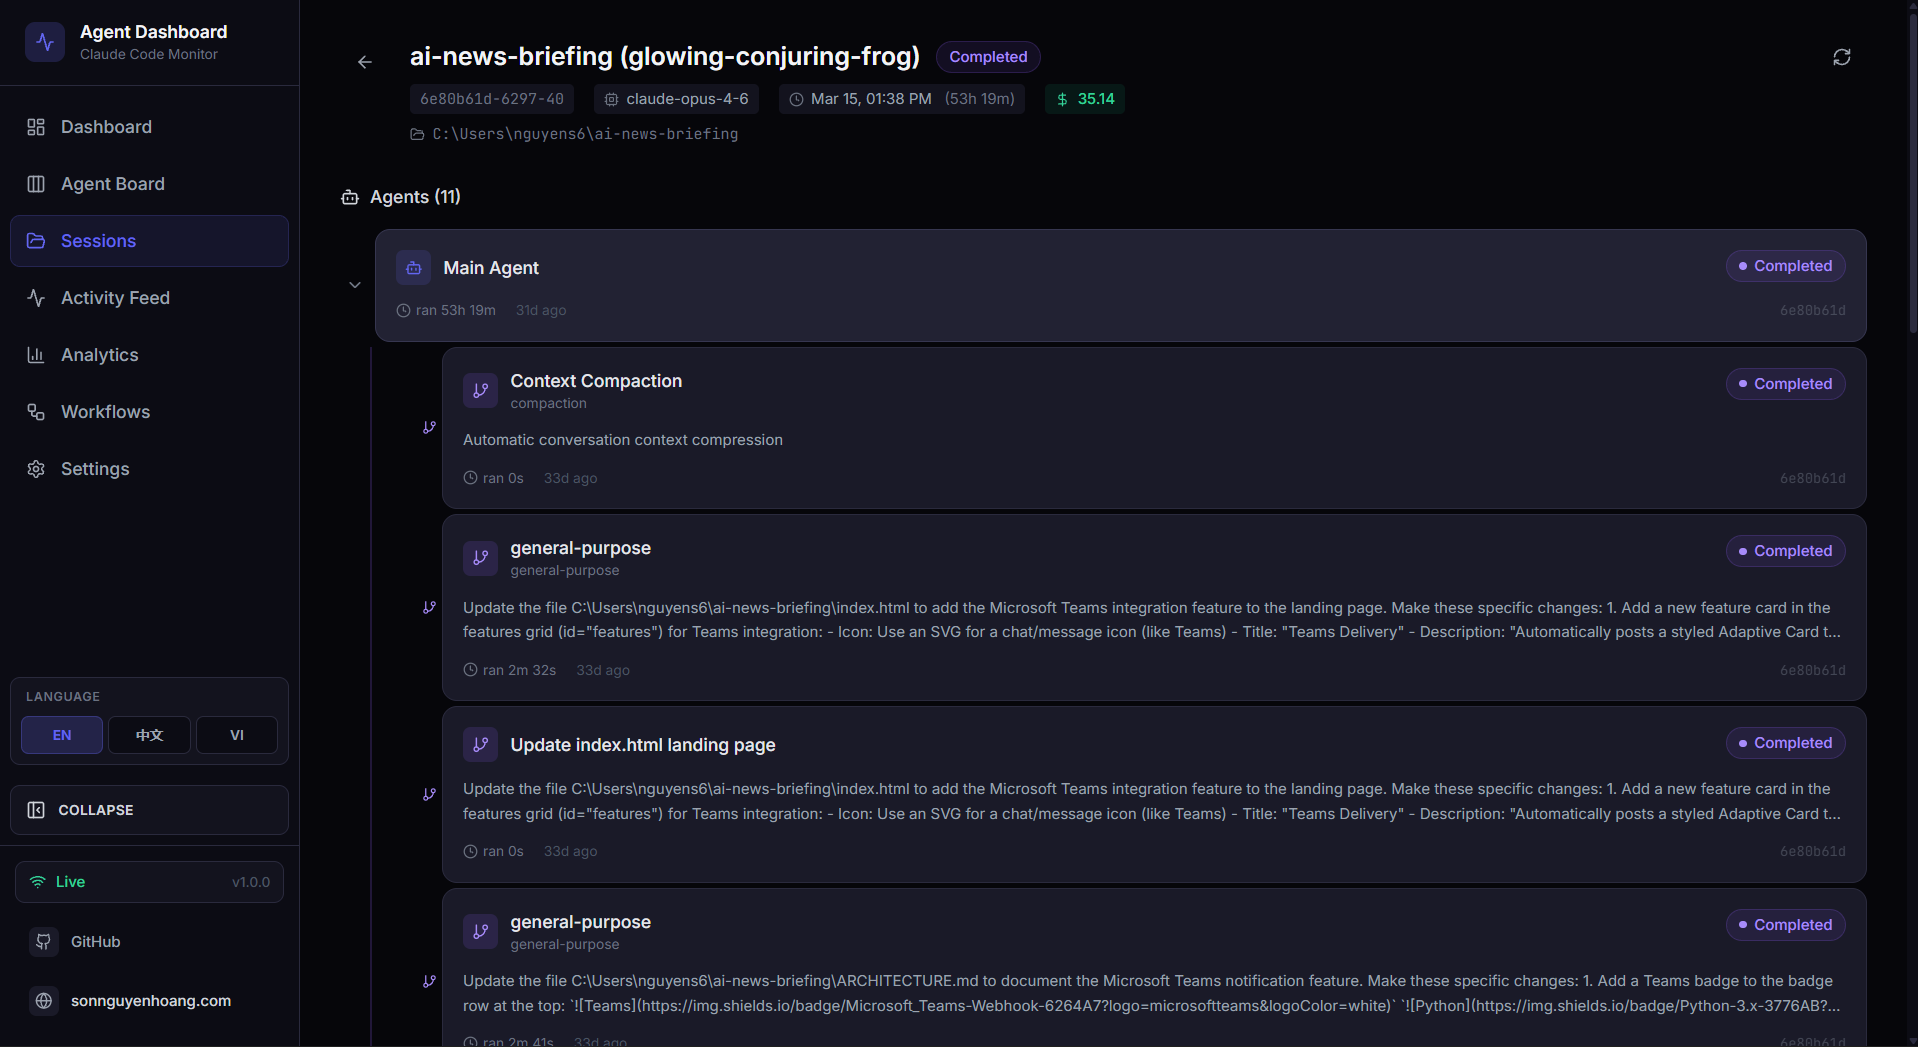Open Settings from the sidebar
This screenshot has height=1047, width=1918.
pyautogui.click(x=95, y=469)
